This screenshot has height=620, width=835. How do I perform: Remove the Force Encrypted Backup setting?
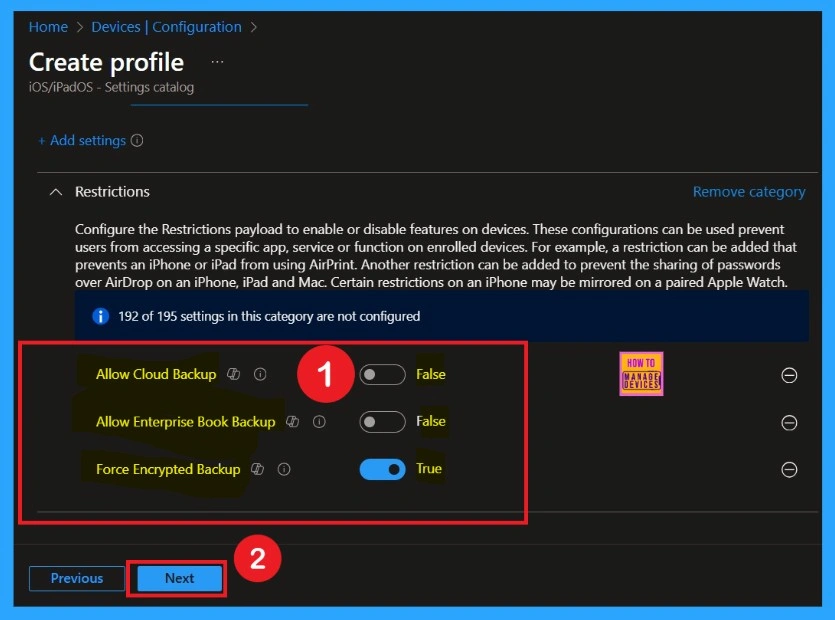pos(789,469)
